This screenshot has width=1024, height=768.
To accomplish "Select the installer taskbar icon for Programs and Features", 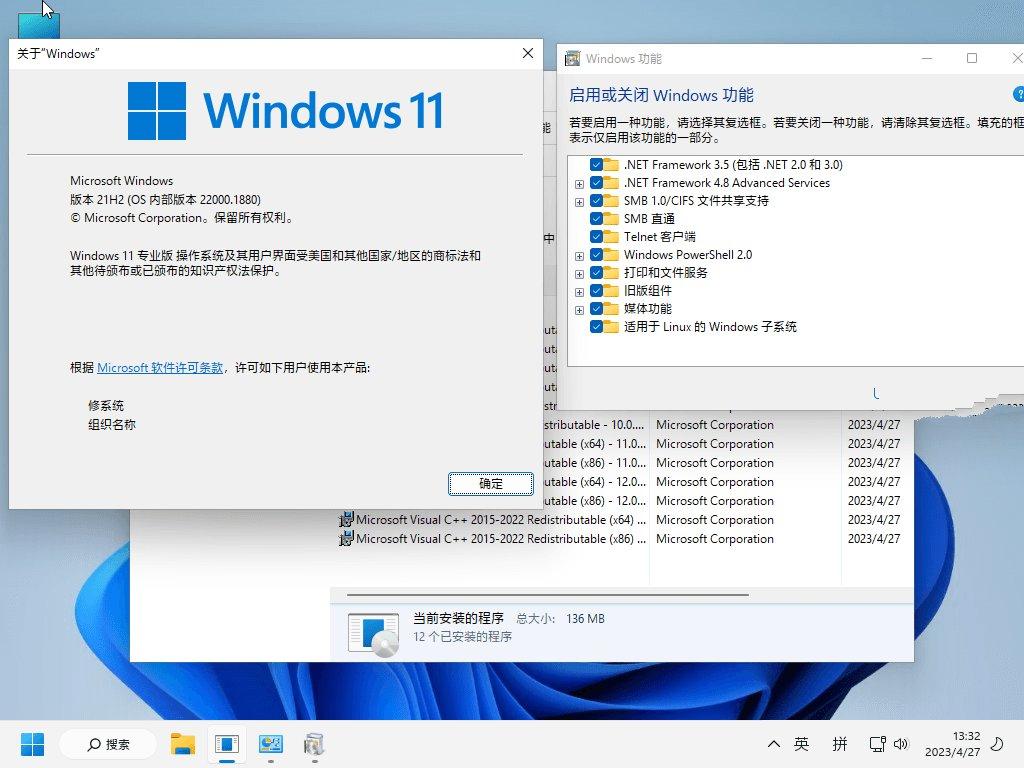I will click(313, 744).
